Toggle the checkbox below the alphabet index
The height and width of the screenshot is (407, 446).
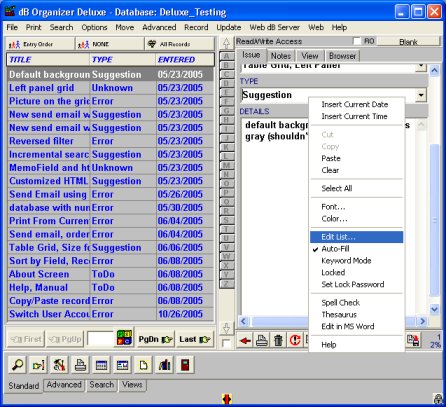click(226, 343)
